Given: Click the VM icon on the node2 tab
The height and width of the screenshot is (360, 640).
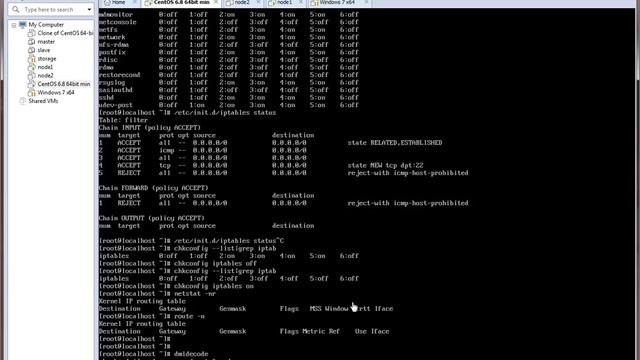Looking at the screenshot, I should 230,3.
